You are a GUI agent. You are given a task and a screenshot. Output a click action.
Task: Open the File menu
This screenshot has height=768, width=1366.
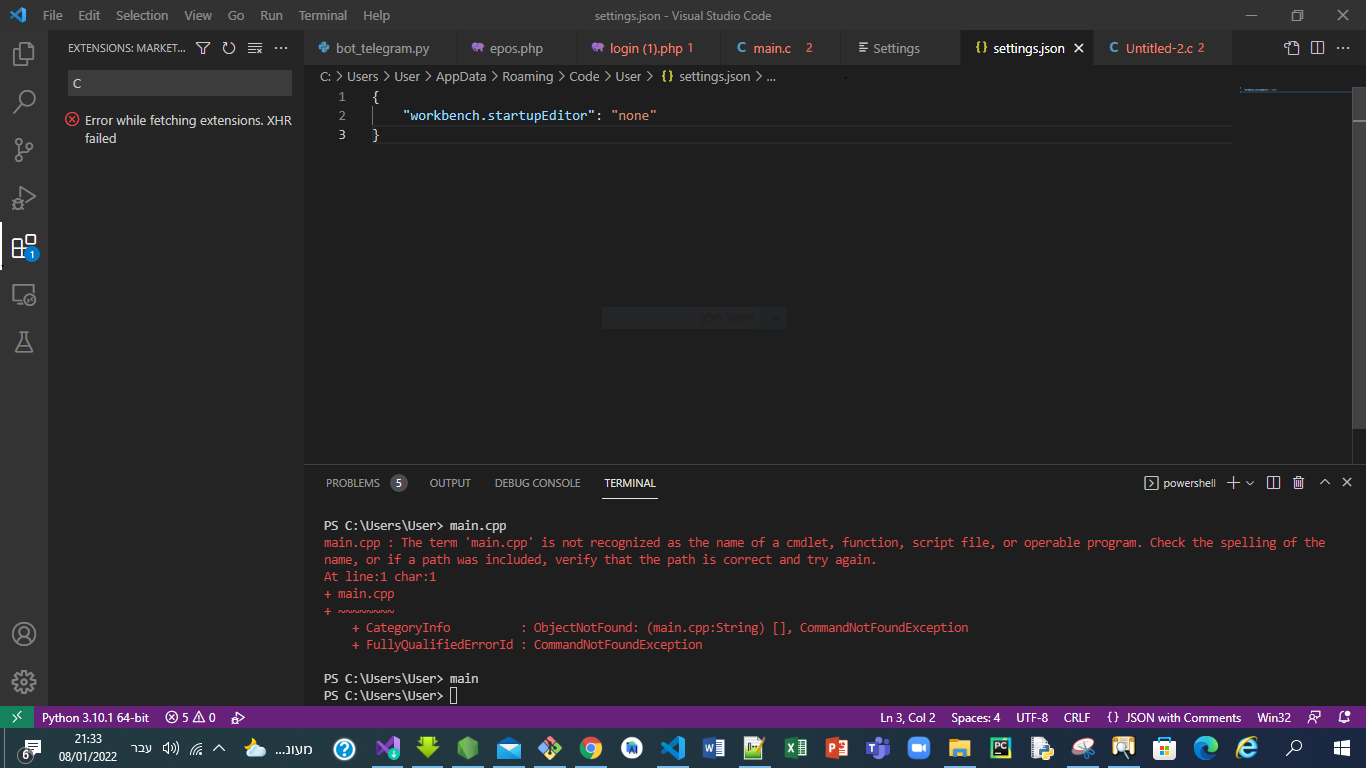click(x=52, y=15)
